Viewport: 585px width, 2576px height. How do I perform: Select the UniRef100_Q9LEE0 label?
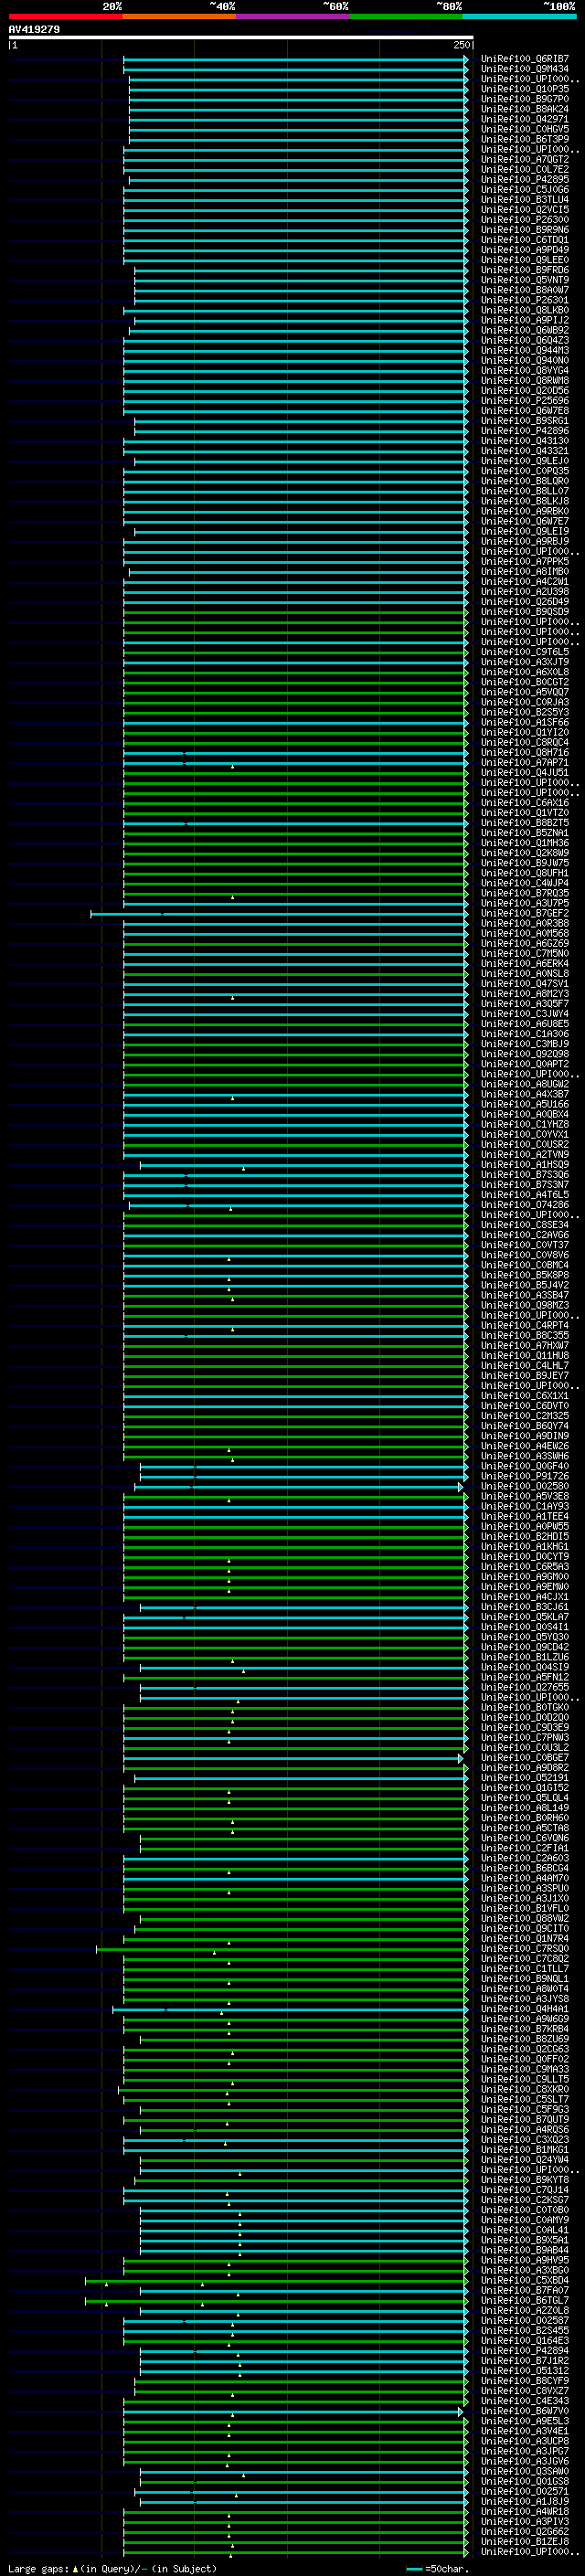coord(524,260)
